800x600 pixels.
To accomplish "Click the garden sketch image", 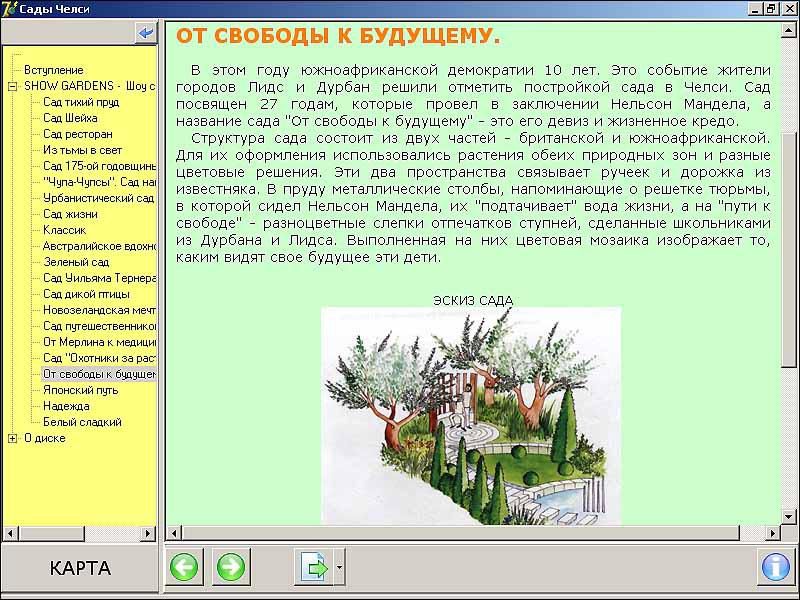I will (x=470, y=415).
